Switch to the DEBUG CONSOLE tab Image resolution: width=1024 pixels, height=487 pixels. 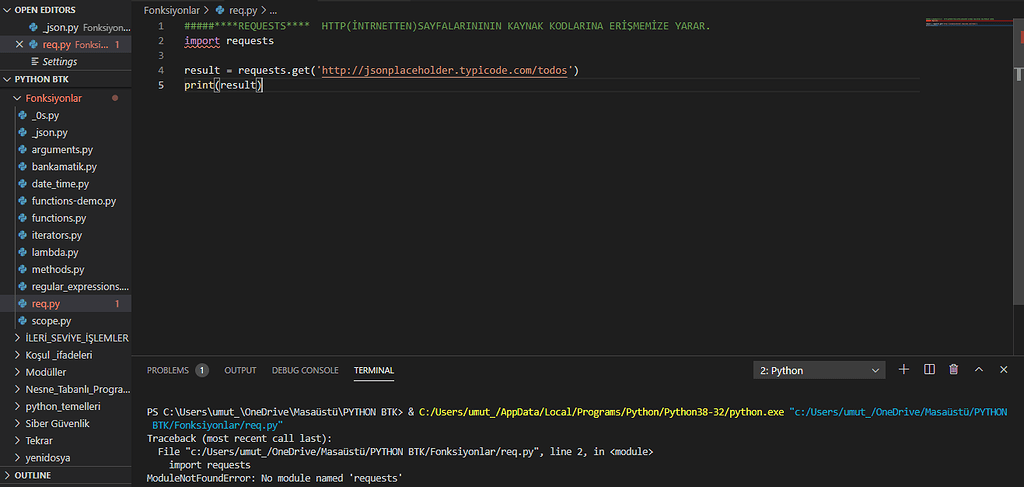pos(305,370)
